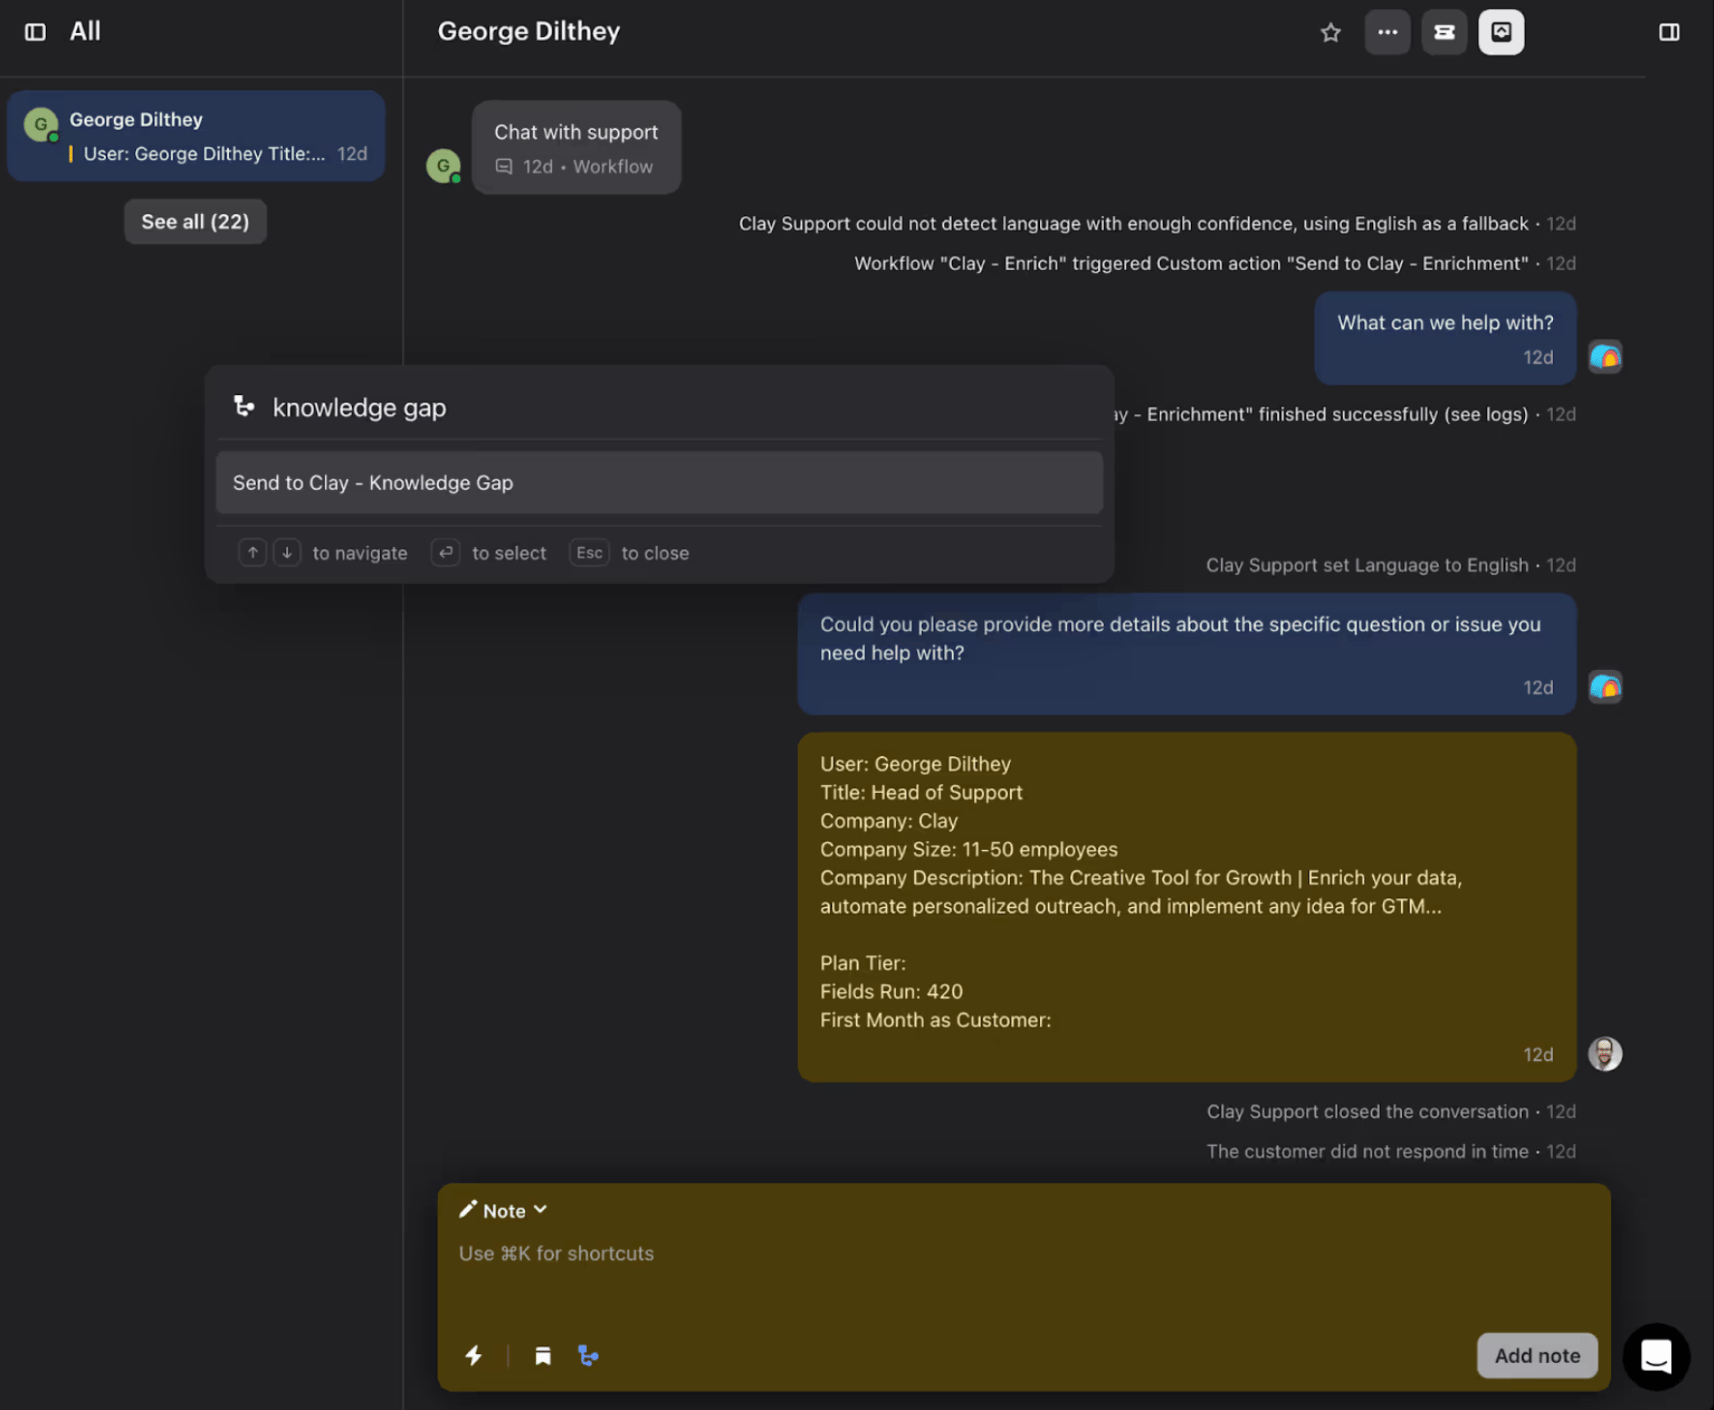Click the Add note button

point(1537,1355)
